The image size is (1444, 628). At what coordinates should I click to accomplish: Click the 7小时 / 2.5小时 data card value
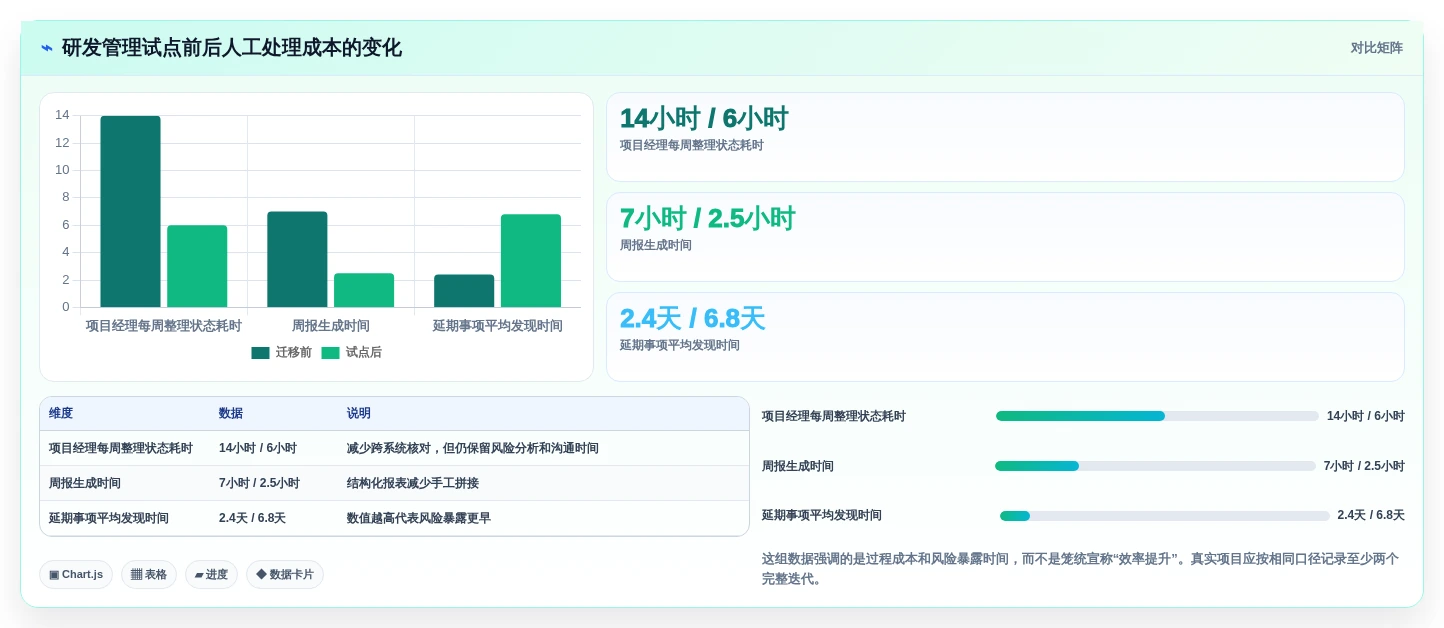click(x=707, y=219)
